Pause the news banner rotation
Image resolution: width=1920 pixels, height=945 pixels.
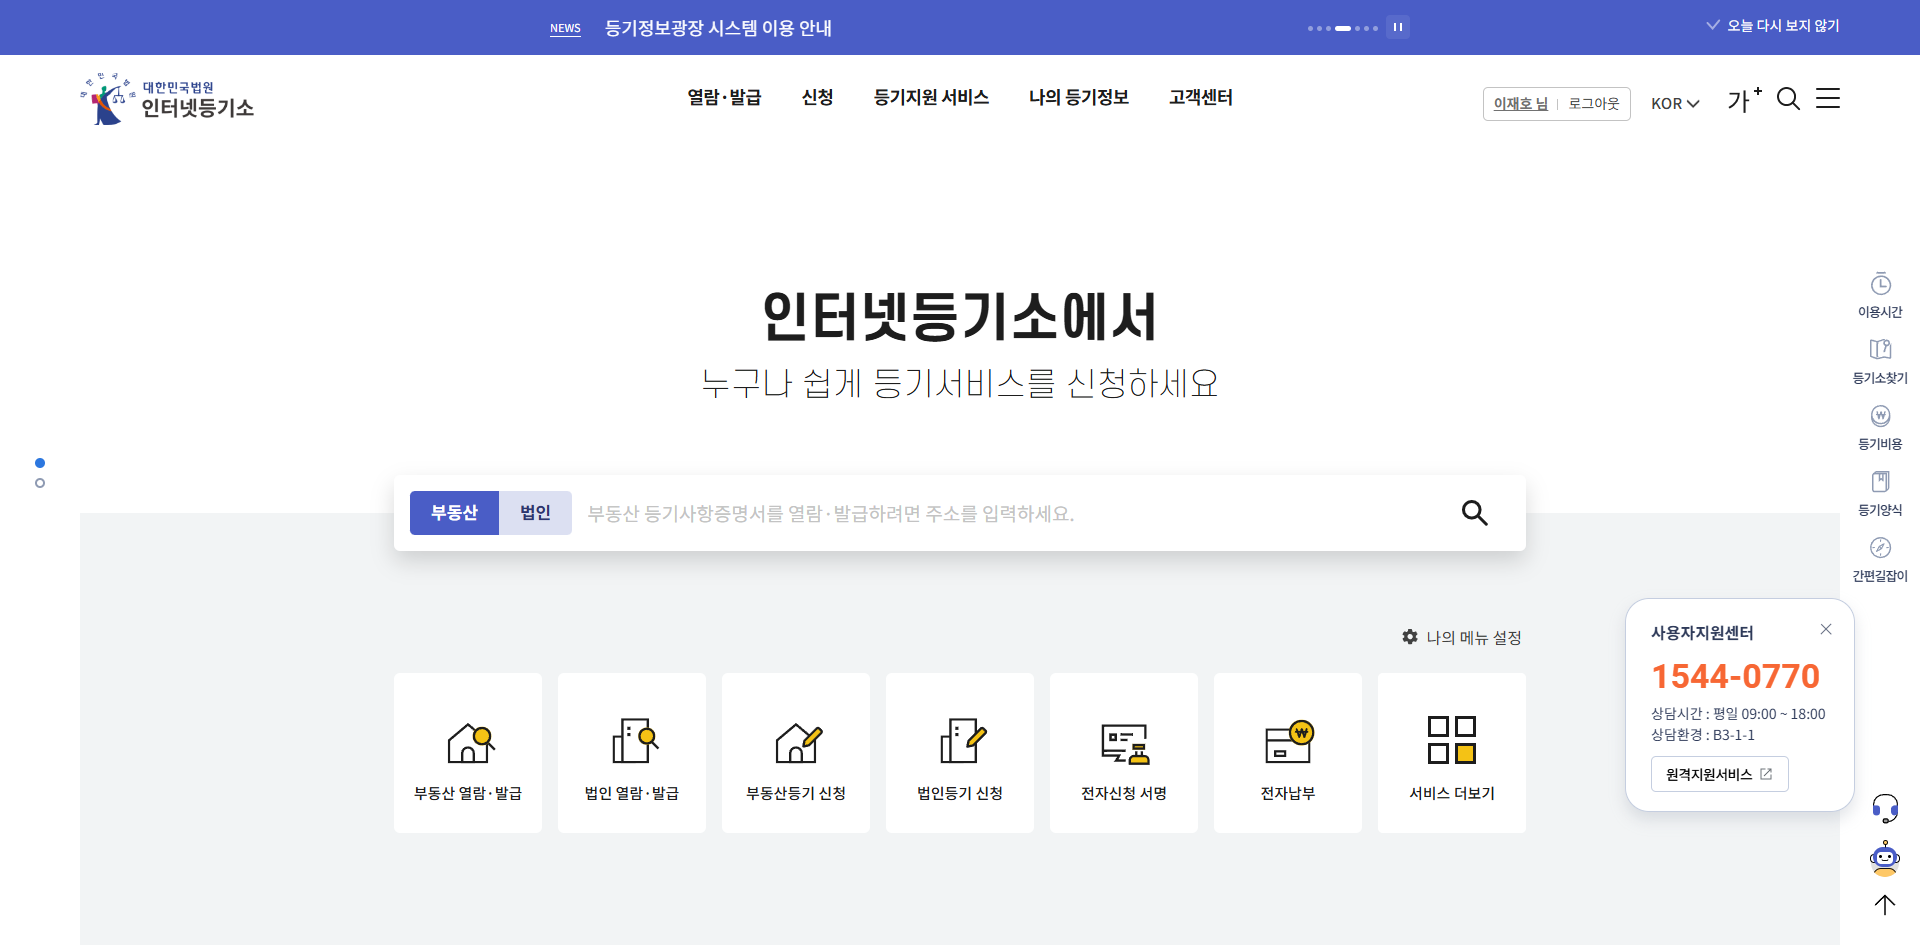click(x=1398, y=28)
